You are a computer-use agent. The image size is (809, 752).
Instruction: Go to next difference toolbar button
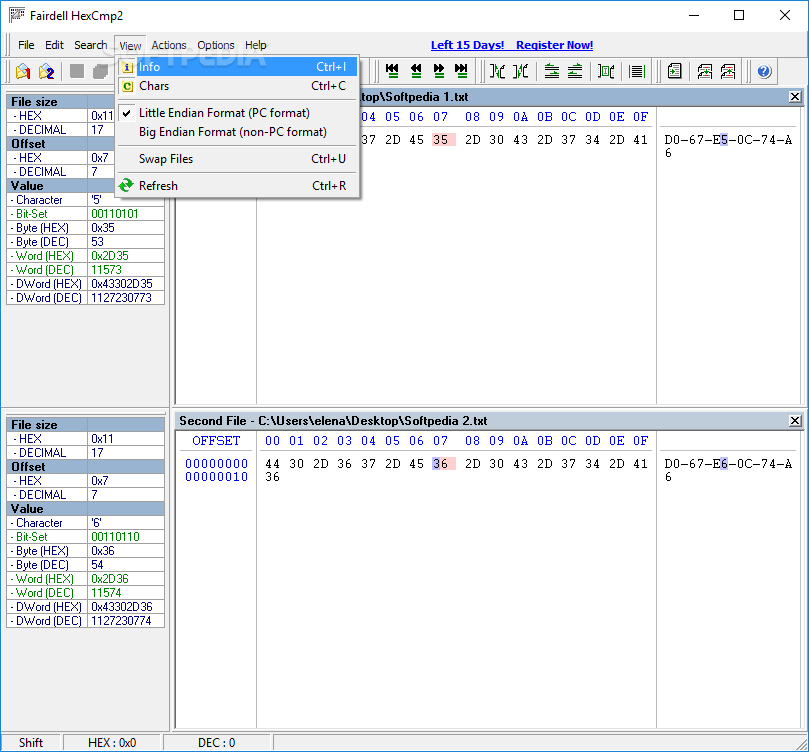(x=438, y=71)
